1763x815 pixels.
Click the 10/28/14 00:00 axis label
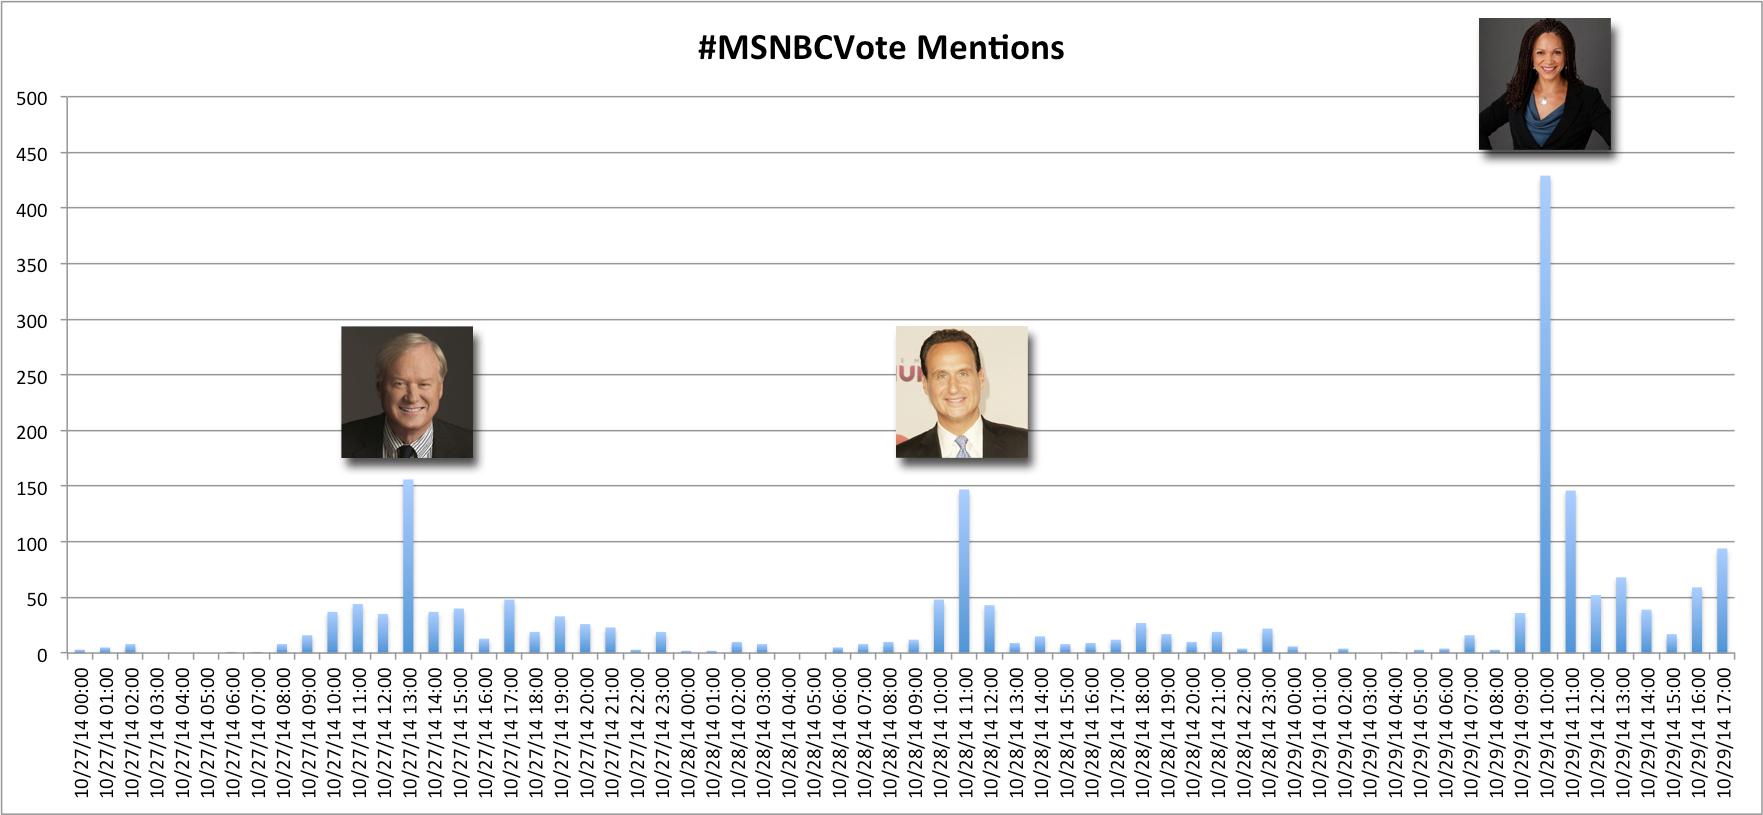687,733
